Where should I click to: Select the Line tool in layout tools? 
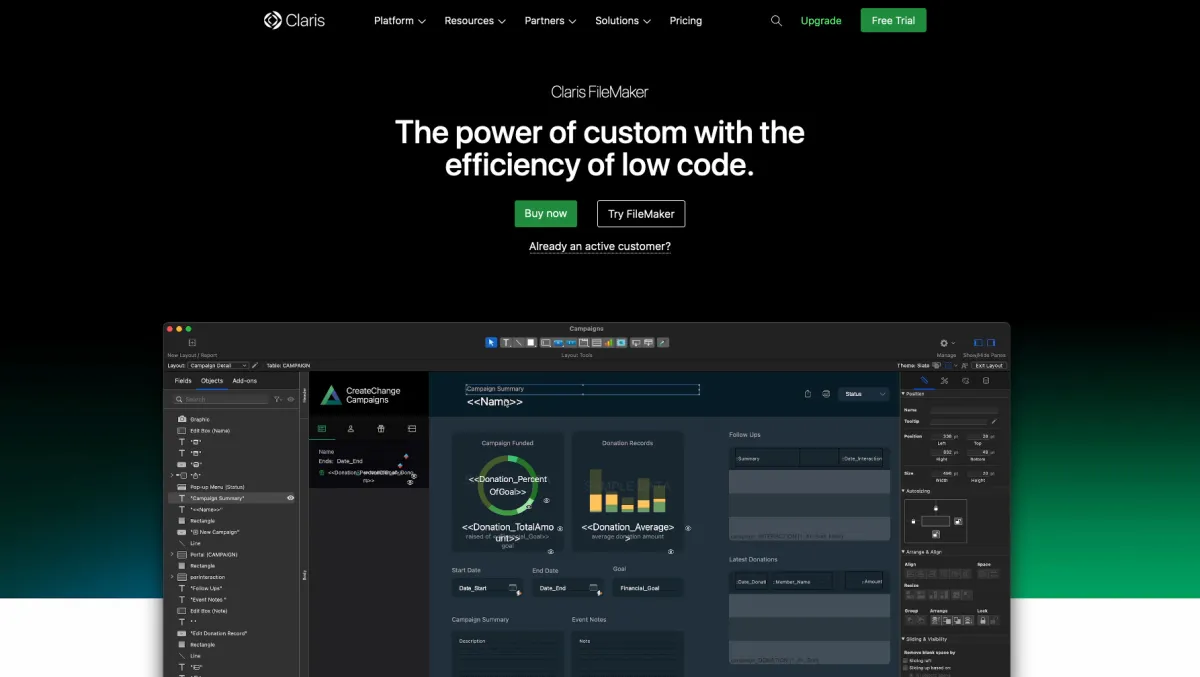pos(519,343)
